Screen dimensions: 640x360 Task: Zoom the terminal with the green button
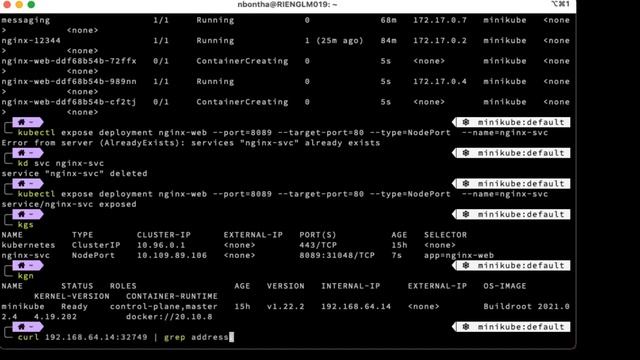(x=31, y=4)
